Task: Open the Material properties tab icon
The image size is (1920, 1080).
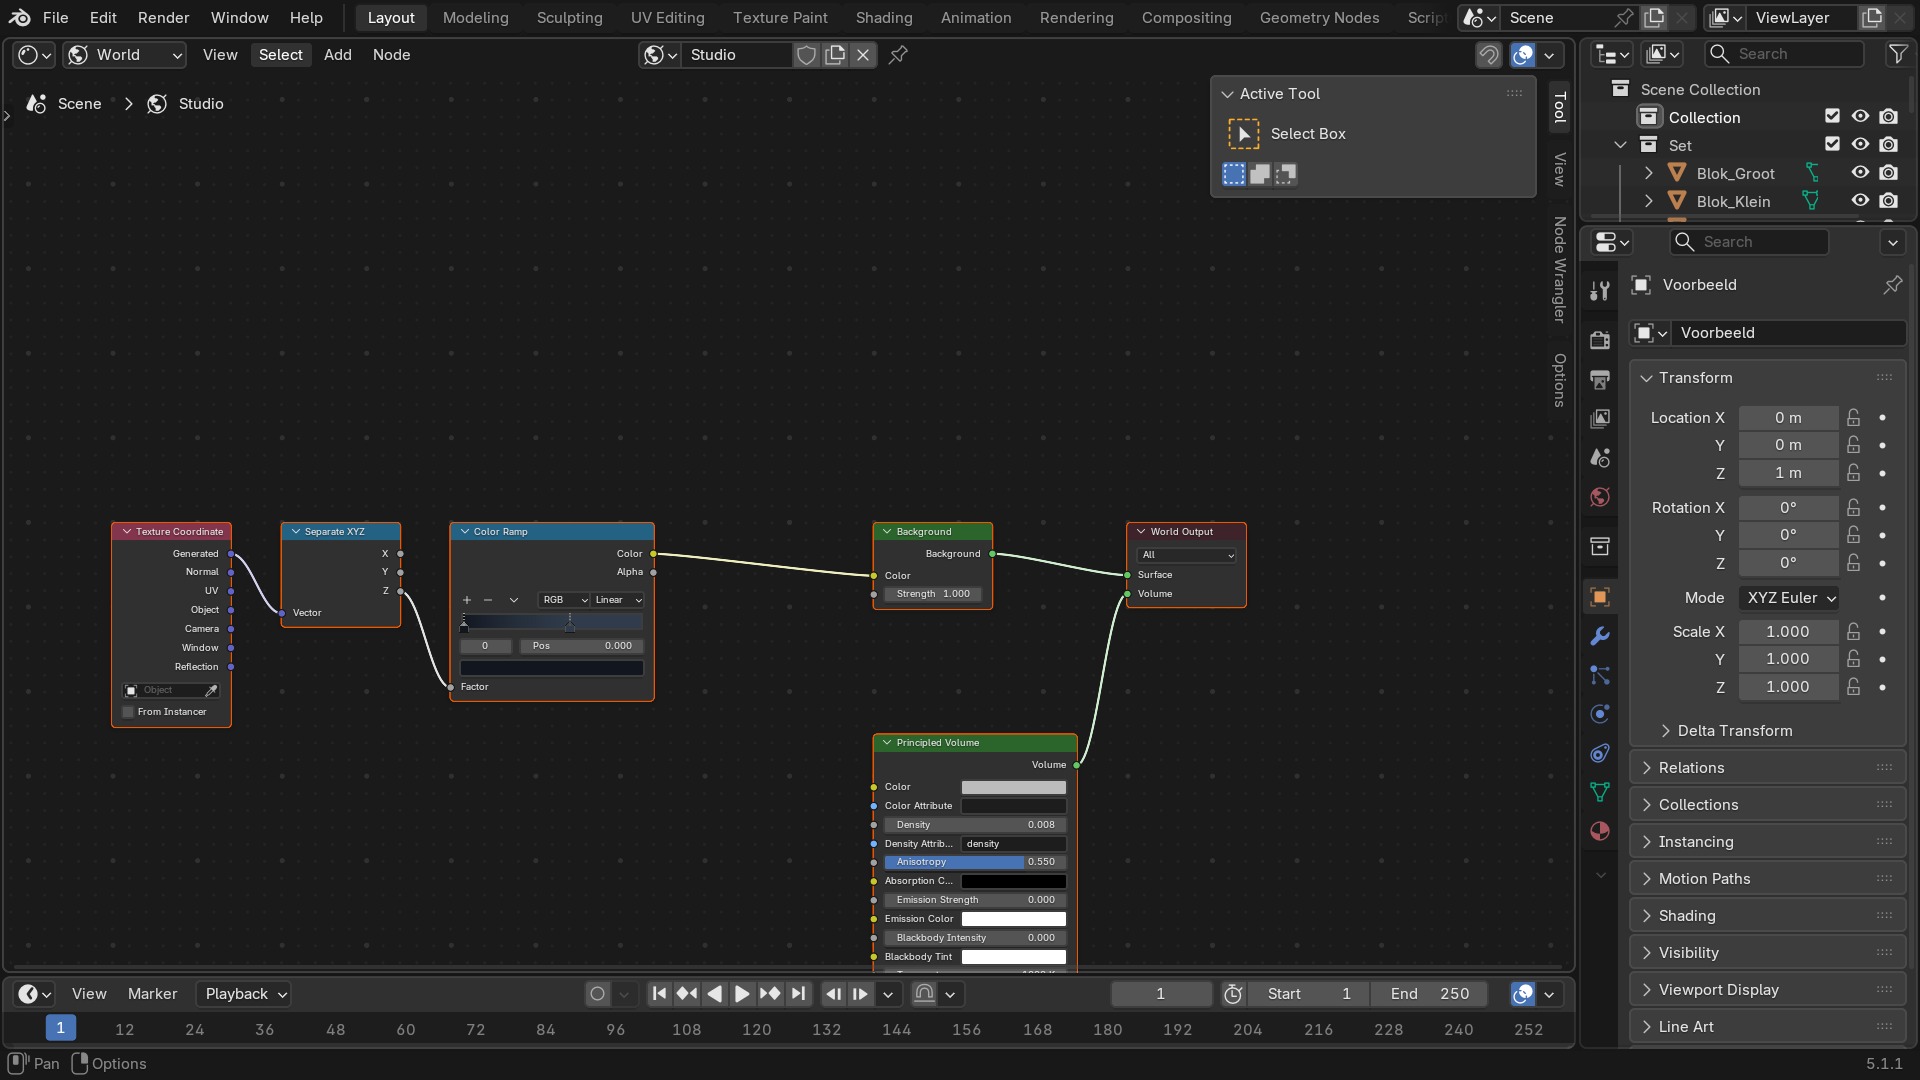Action: click(x=1600, y=831)
